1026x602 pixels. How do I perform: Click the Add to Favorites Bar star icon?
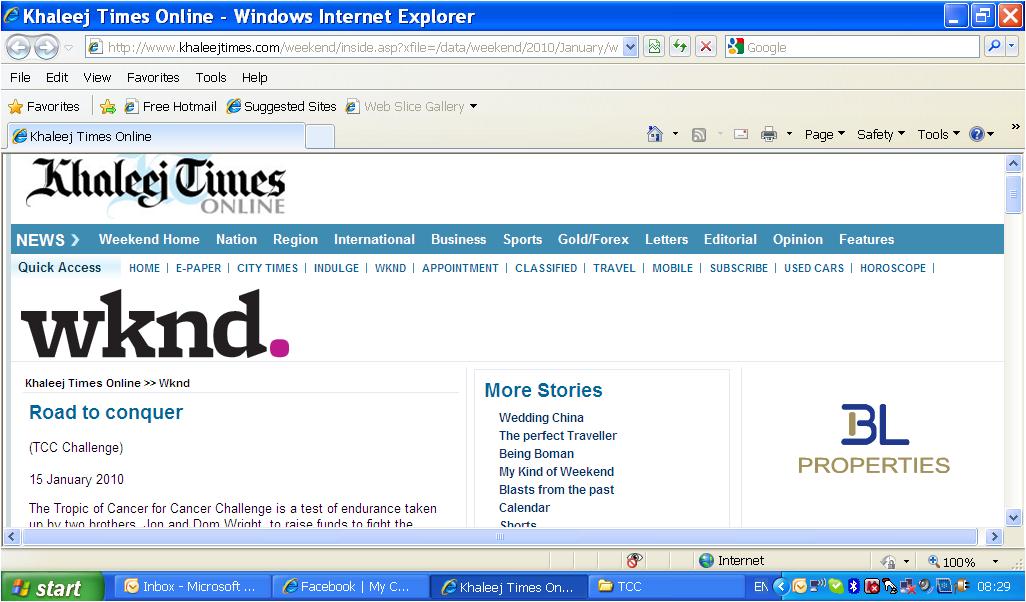pos(108,106)
